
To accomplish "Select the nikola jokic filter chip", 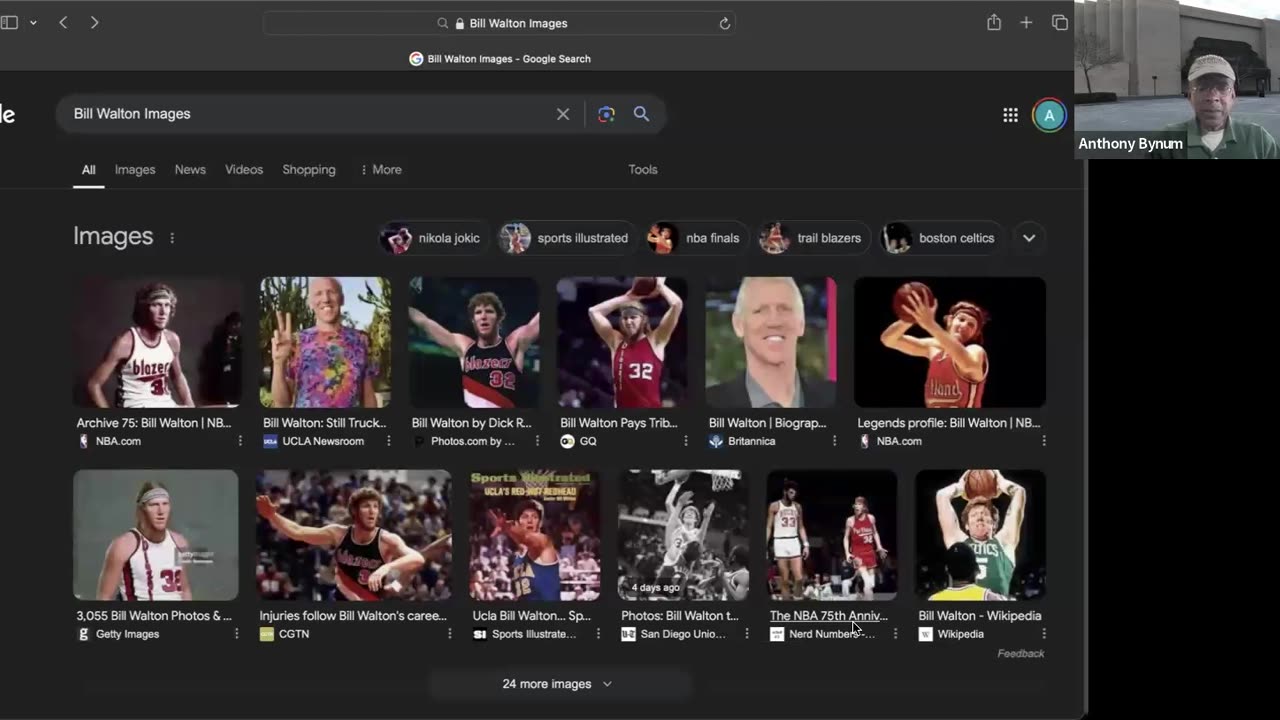I will 434,238.
